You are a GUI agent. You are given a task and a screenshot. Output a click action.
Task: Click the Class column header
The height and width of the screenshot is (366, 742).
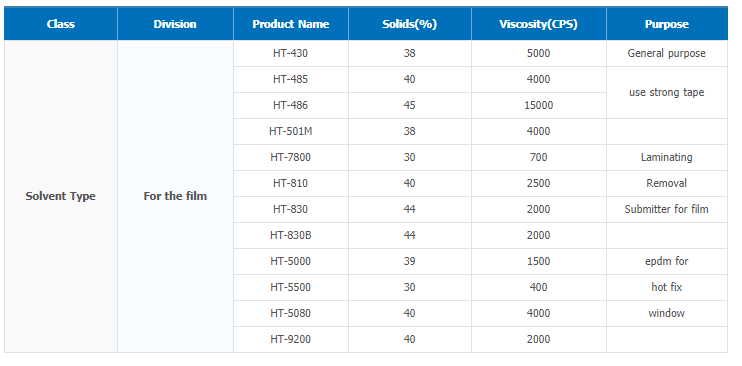(x=61, y=24)
